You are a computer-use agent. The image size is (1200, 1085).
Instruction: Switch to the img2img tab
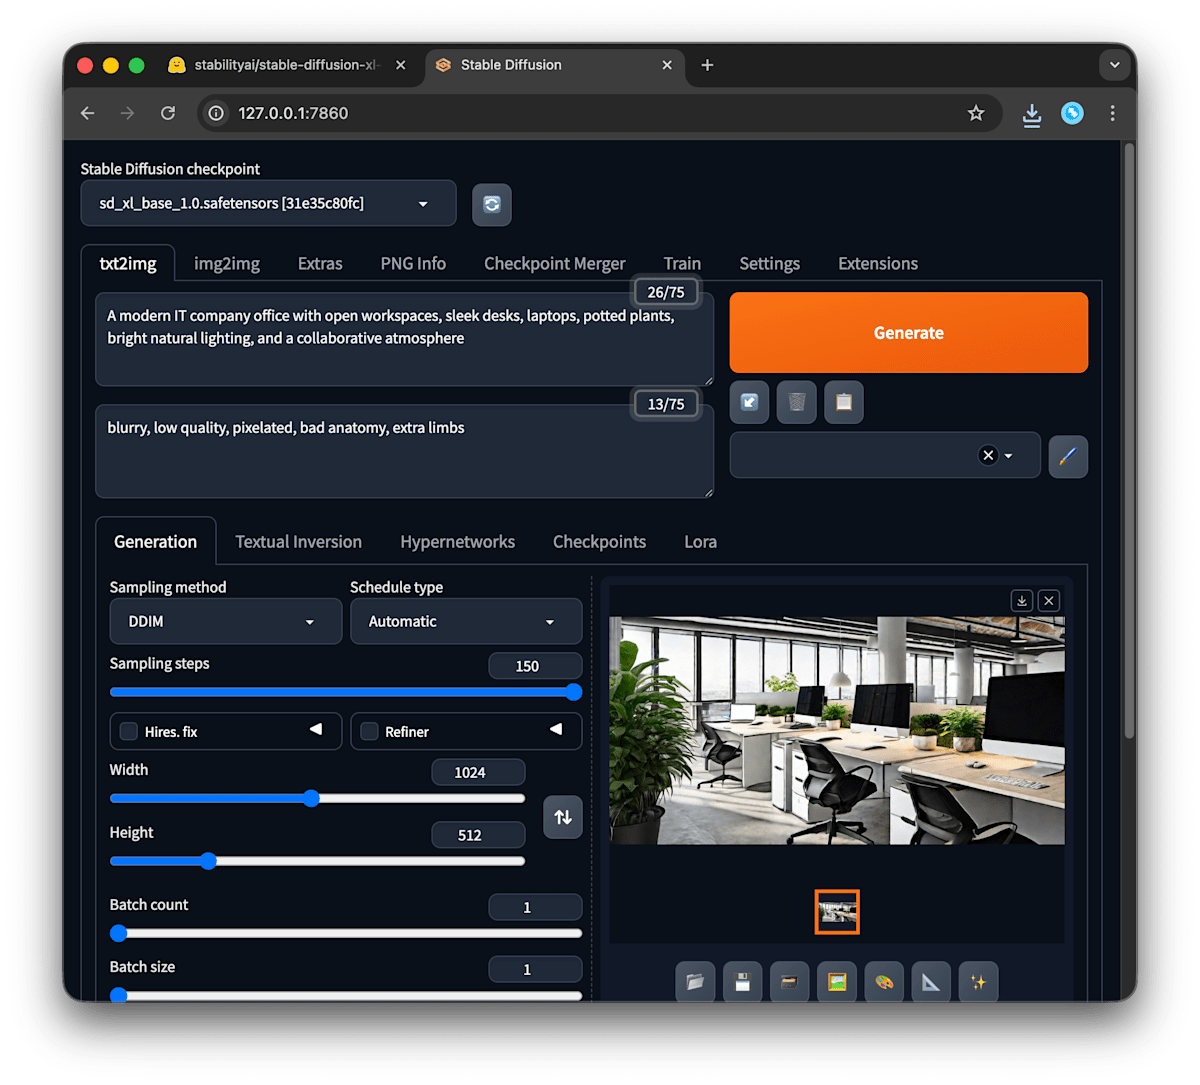coord(227,264)
